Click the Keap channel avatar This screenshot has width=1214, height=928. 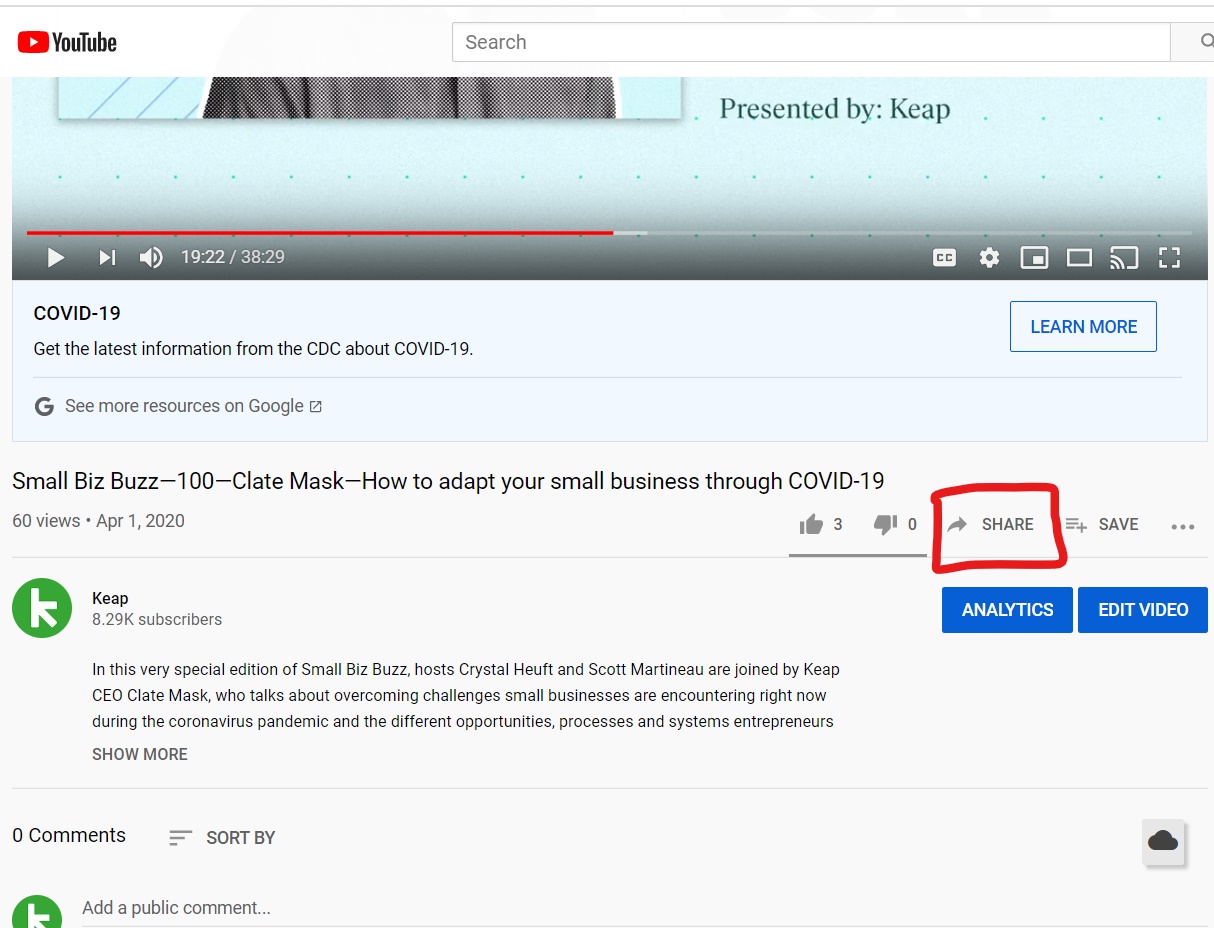click(42, 608)
